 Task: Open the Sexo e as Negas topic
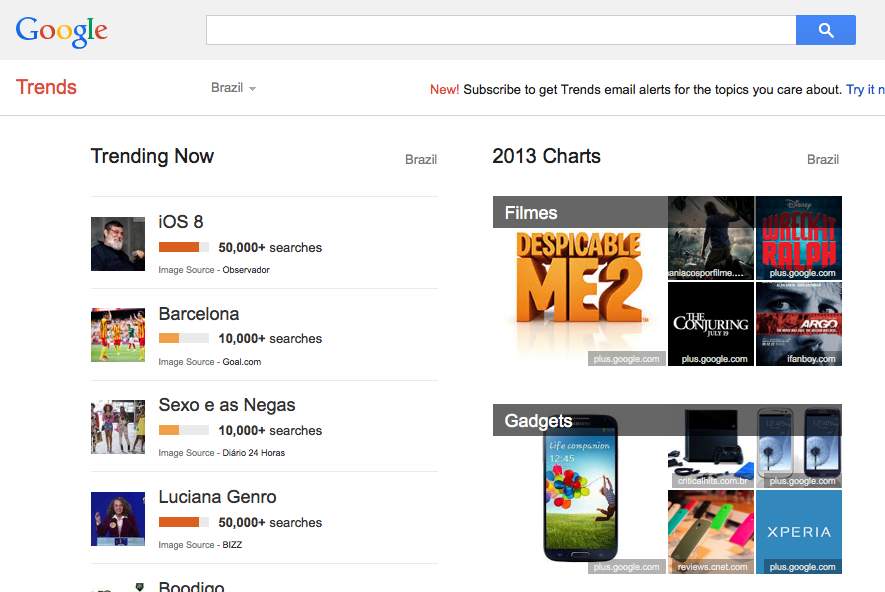coord(227,405)
